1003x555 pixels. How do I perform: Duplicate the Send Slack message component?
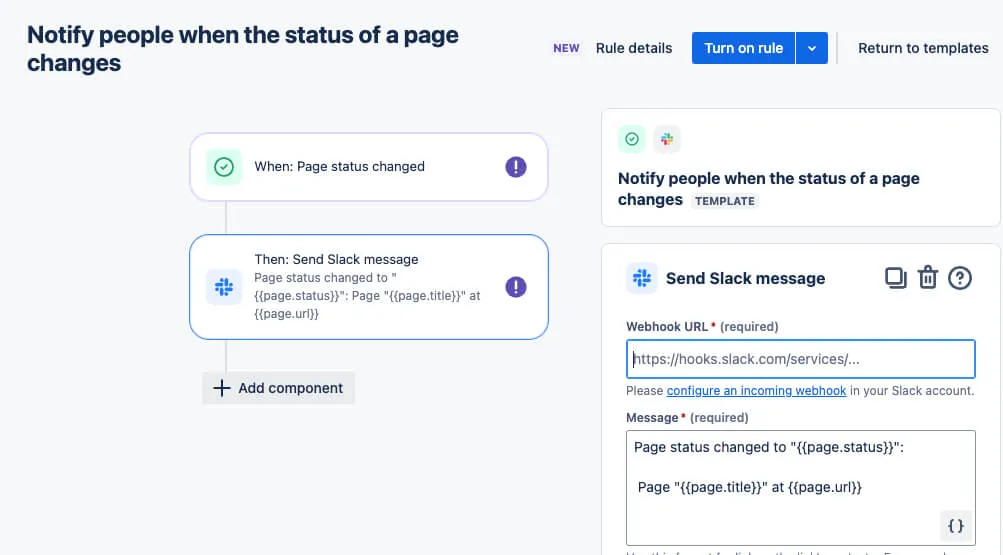point(896,278)
